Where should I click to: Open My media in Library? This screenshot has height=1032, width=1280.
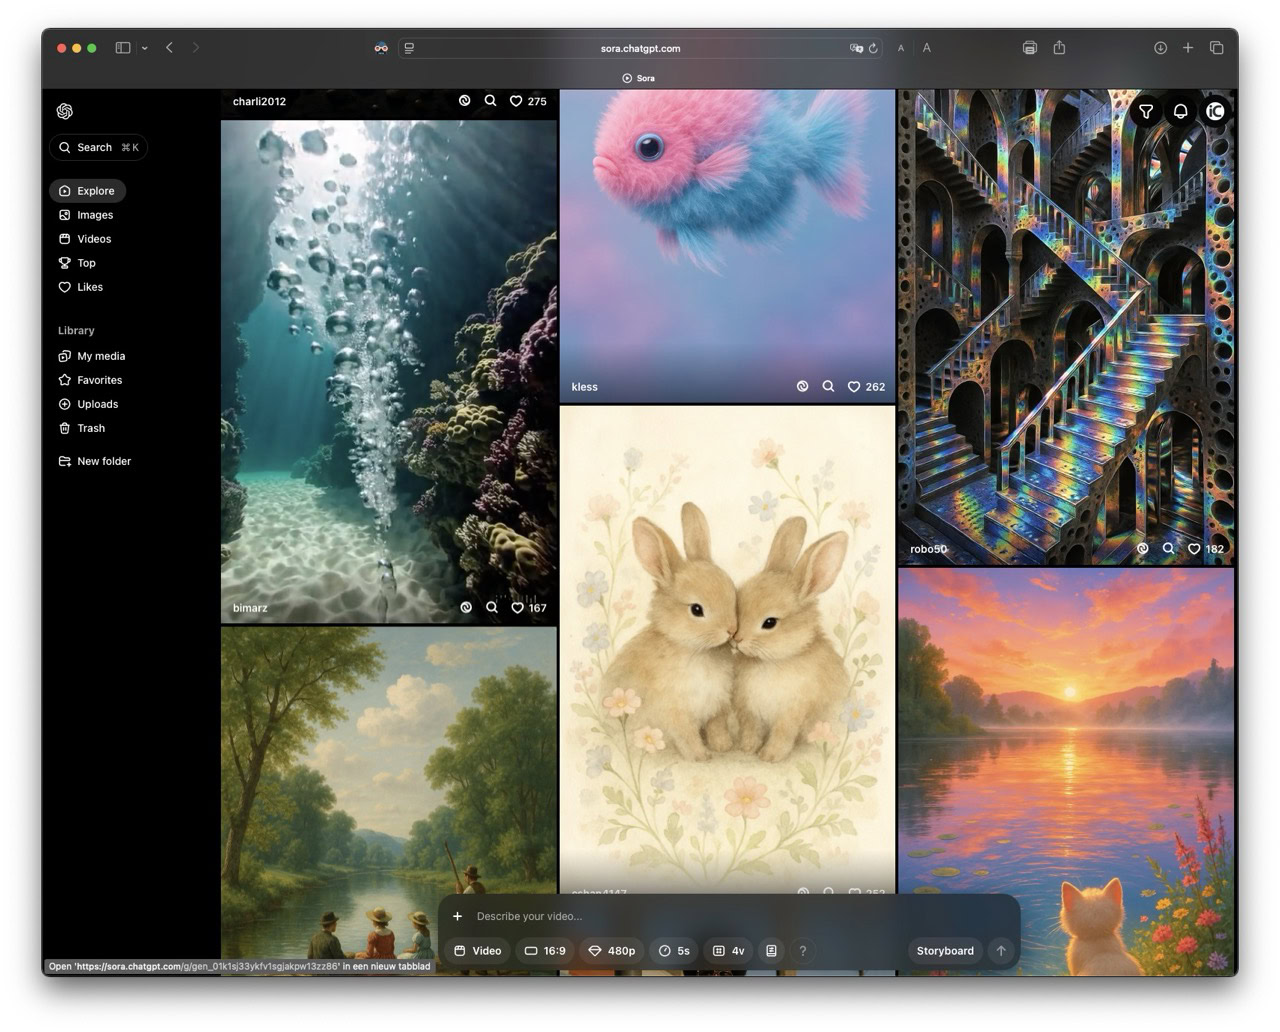tap(101, 356)
